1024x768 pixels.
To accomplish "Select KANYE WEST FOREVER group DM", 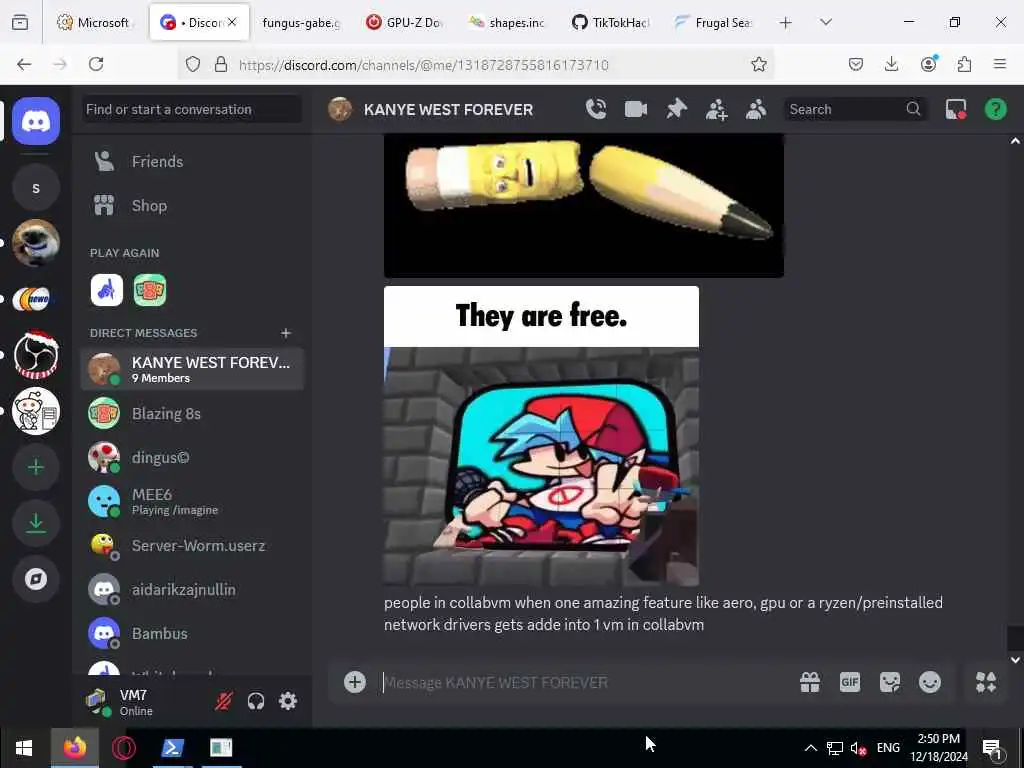I will (192, 369).
